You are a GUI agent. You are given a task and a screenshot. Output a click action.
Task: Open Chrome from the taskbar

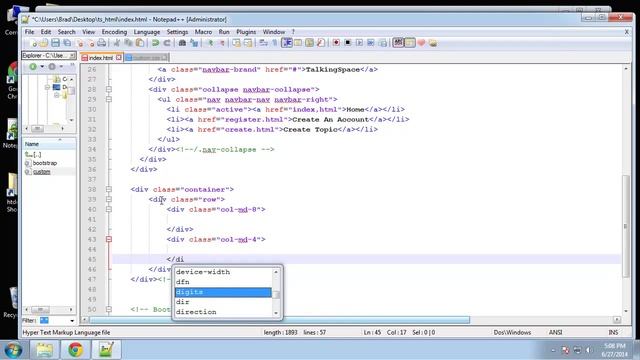[x=75, y=350]
